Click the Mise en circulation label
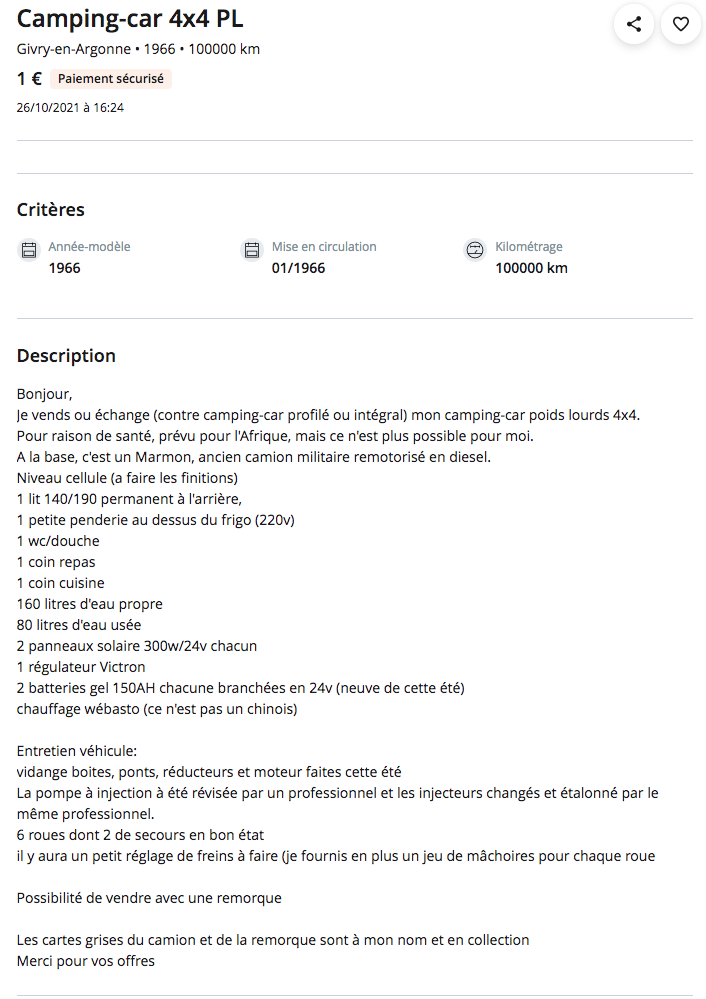The image size is (706, 999). 324,247
